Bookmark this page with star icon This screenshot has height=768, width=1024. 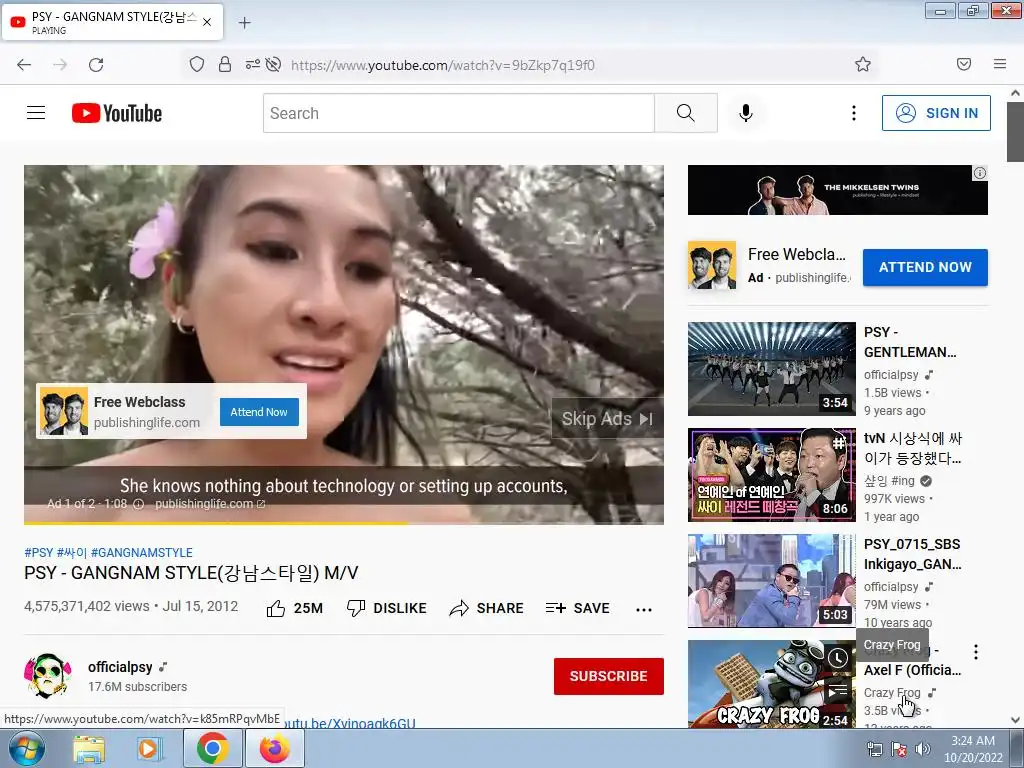coord(863,64)
